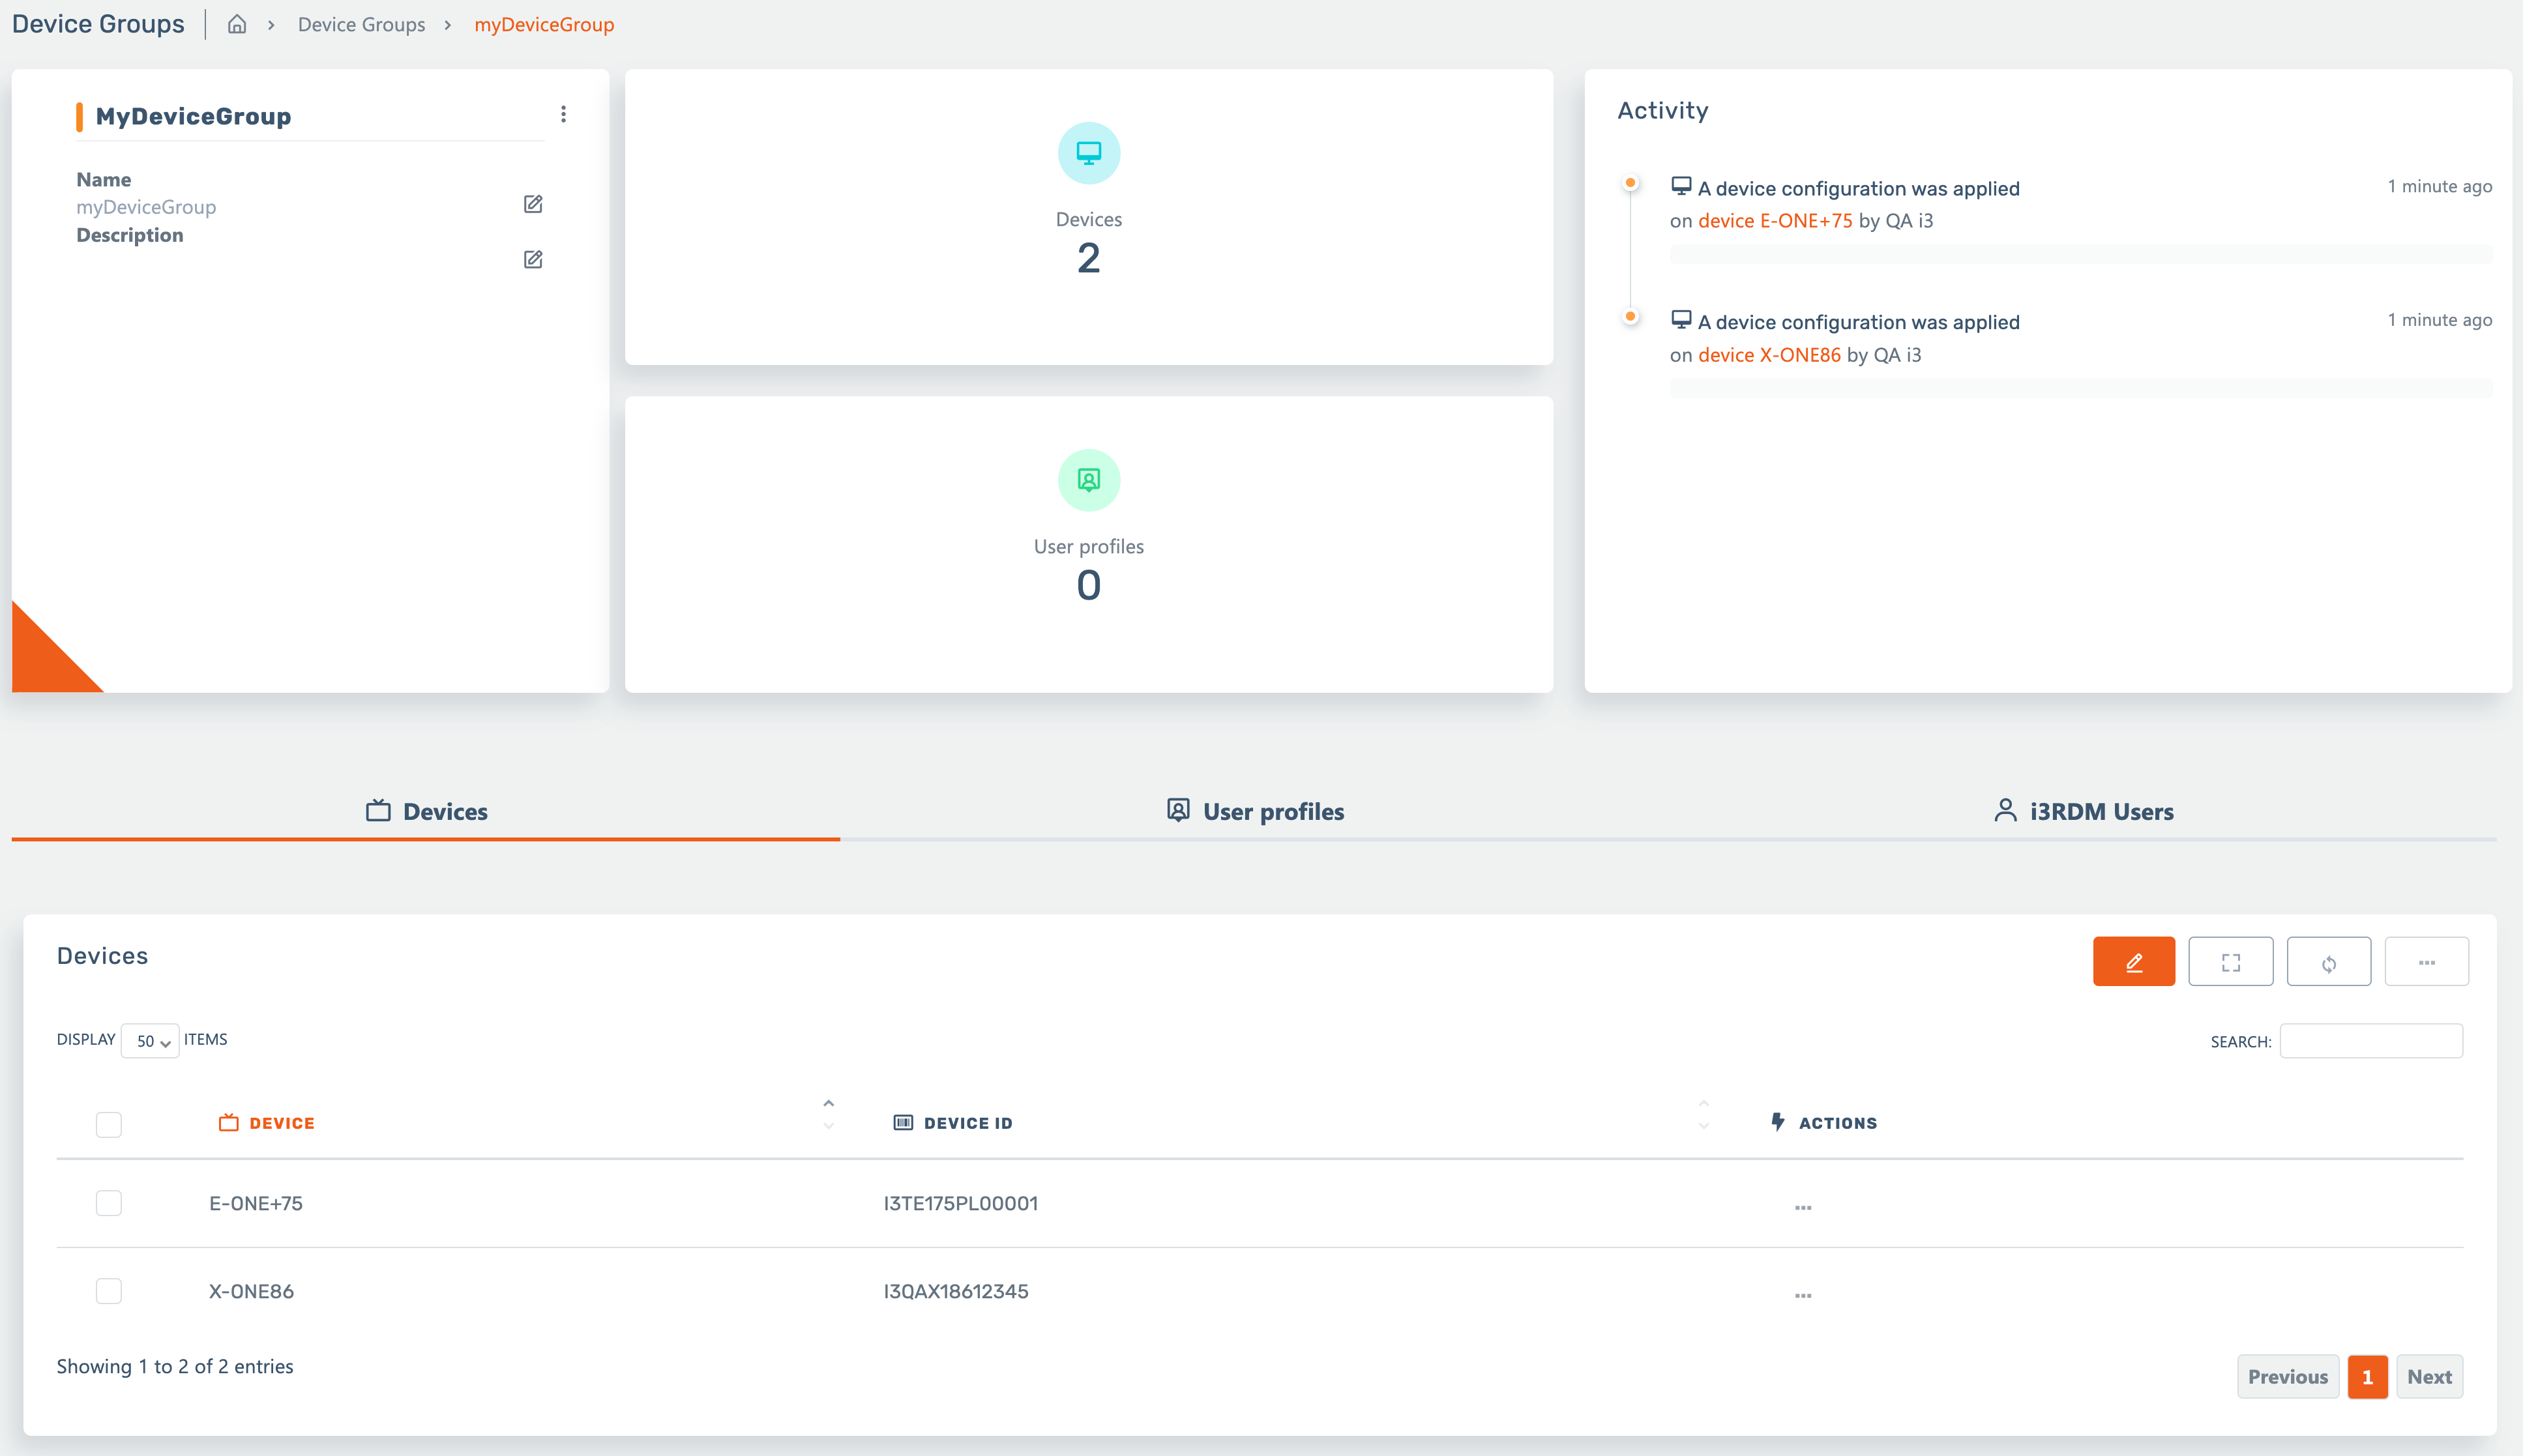Click the home icon in breadcrumb

coord(237,24)
